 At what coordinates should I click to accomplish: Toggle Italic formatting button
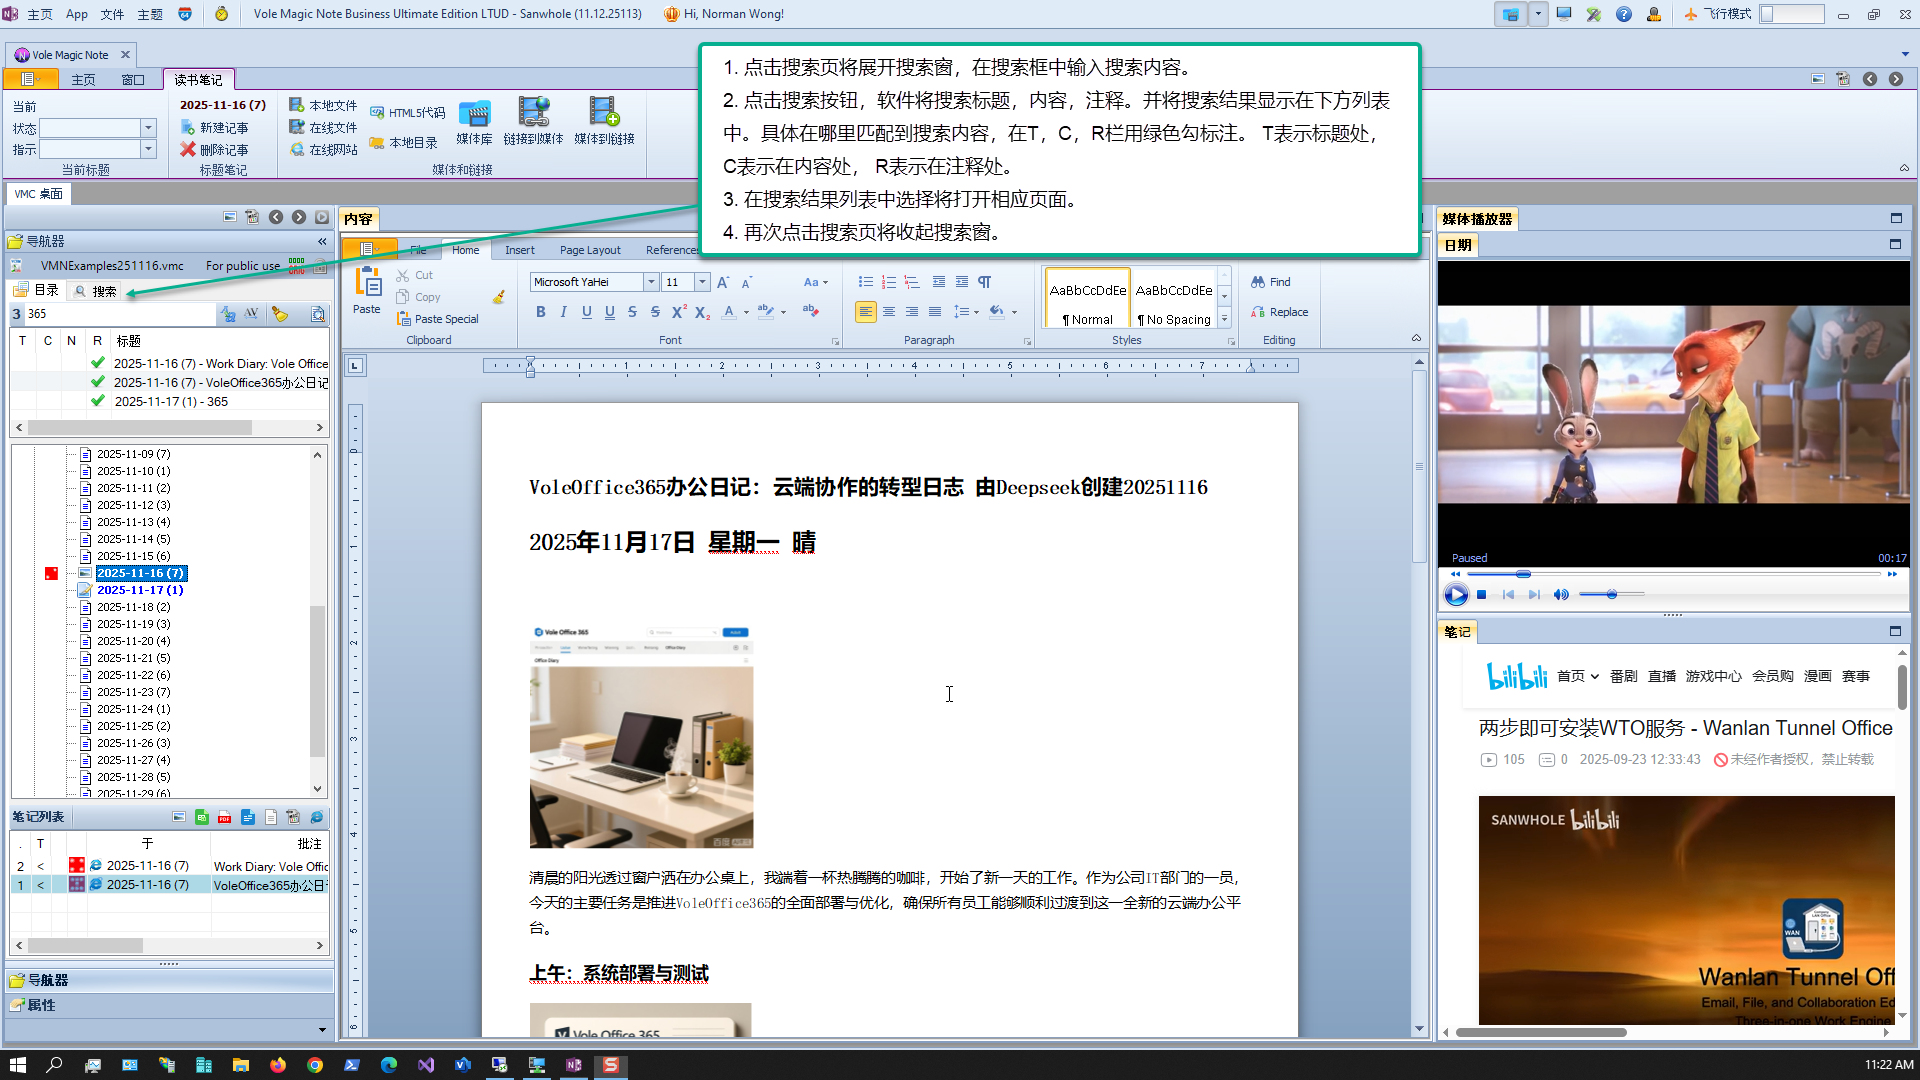pos(564,312)
